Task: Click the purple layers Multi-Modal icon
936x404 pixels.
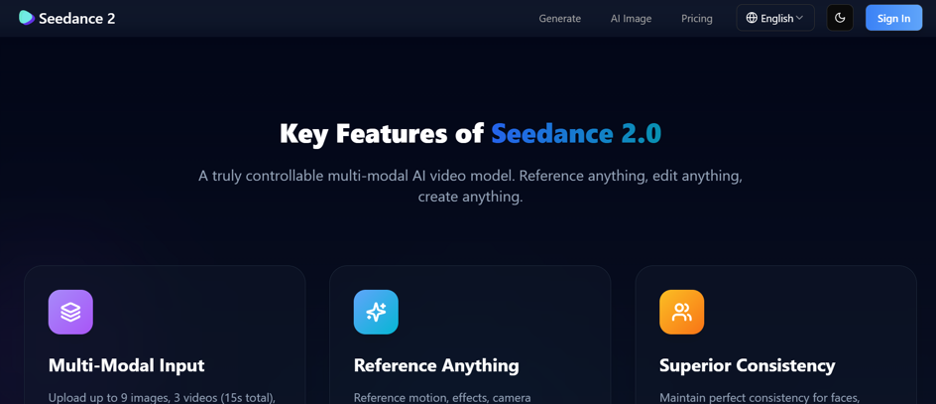Action: click(x=70, y=312)
